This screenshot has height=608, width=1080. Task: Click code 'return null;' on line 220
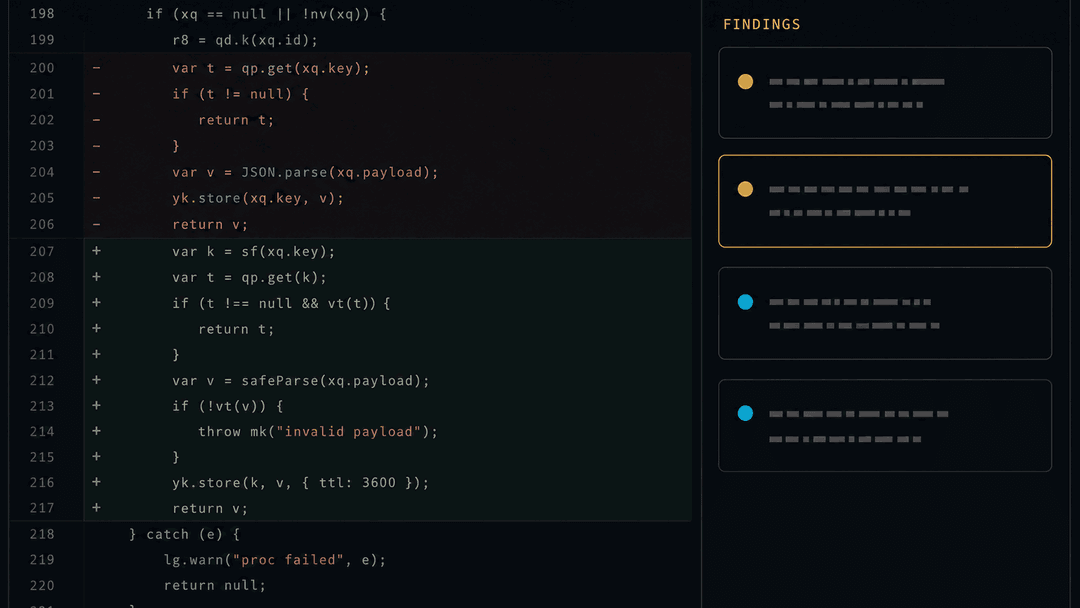215,585
